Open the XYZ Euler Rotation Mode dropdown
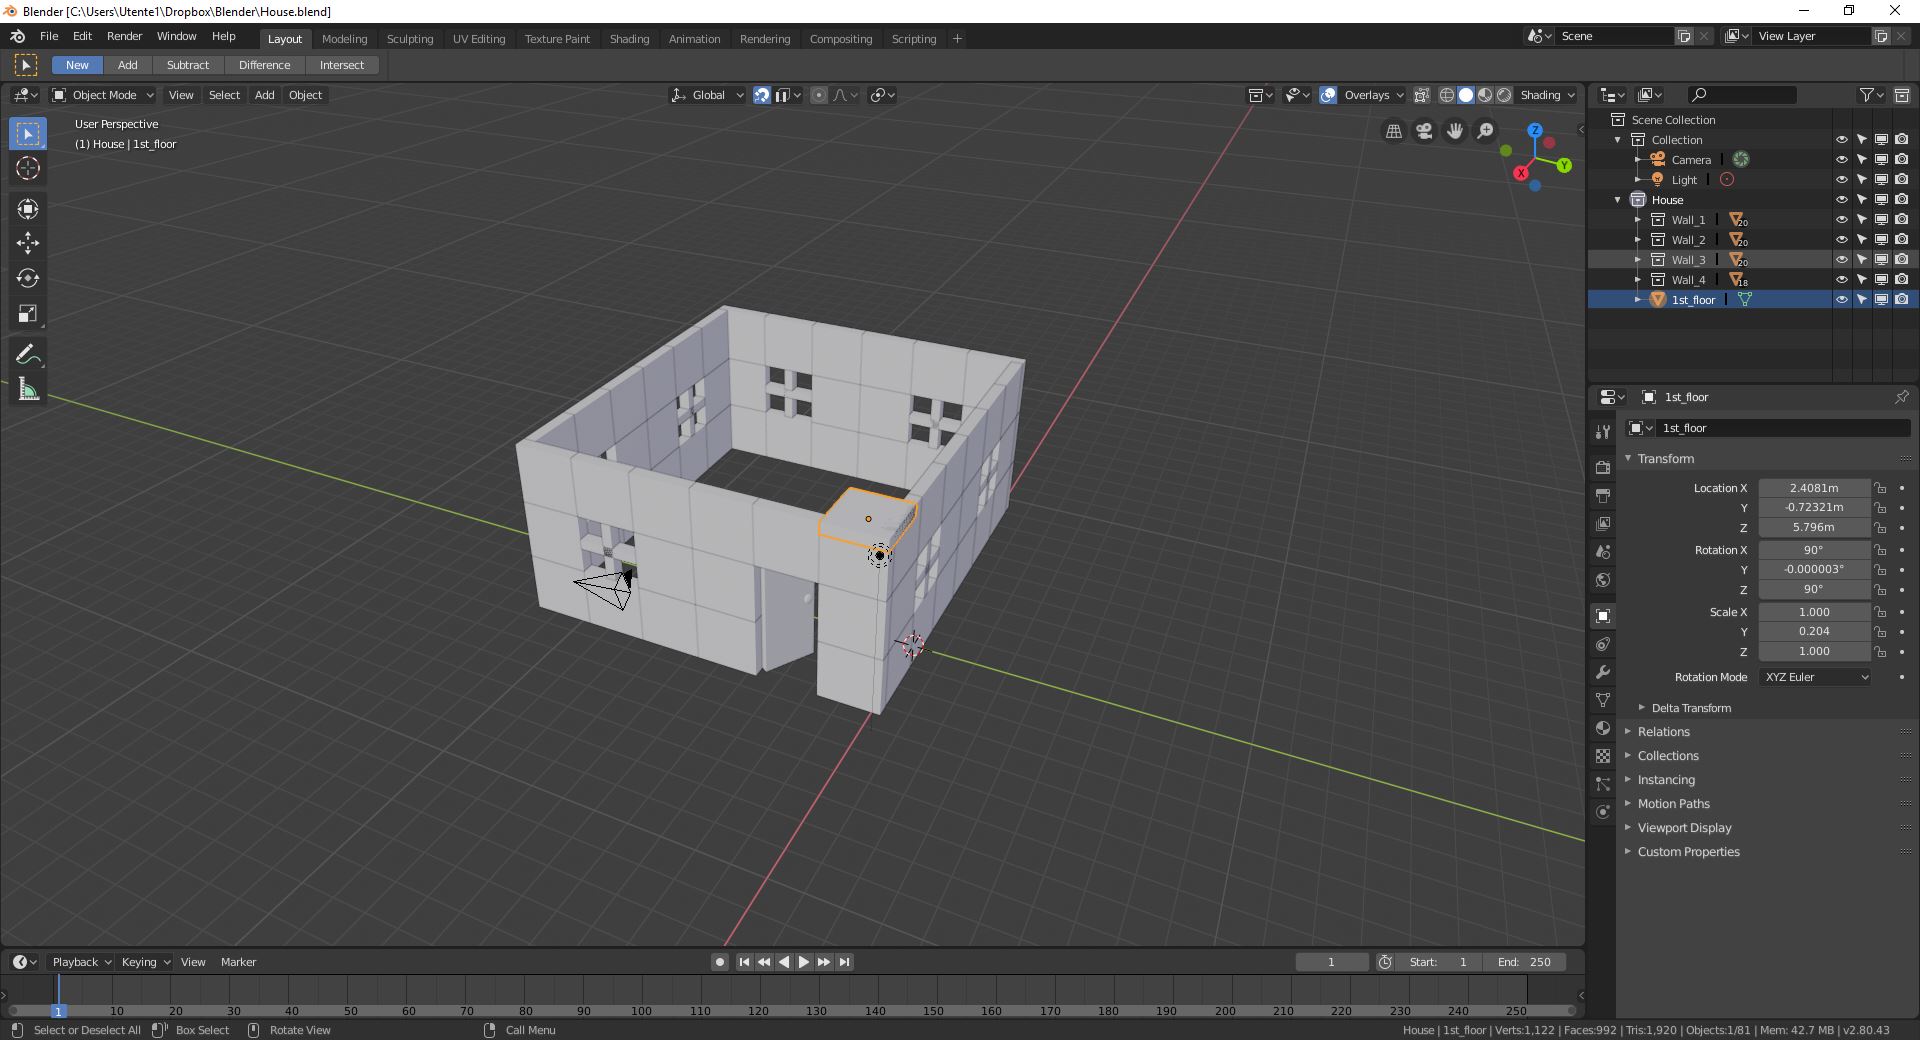The width and height of the screenshot is (1920, 1040). click(x=1814, y=677)
